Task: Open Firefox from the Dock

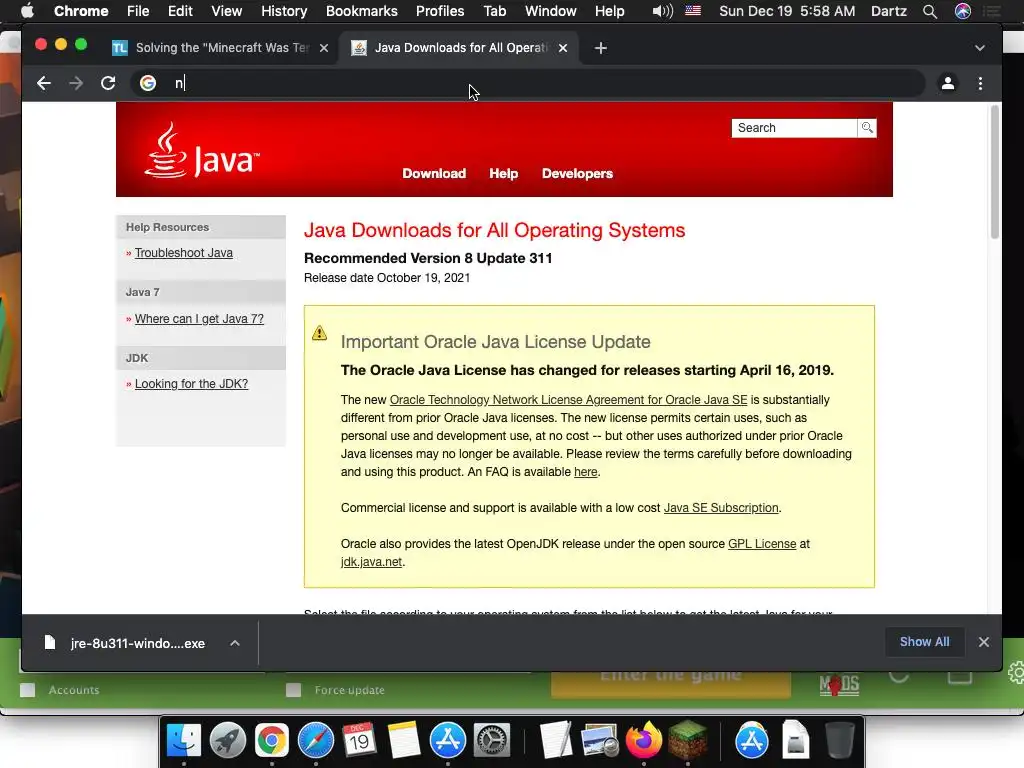Action: 643,741
